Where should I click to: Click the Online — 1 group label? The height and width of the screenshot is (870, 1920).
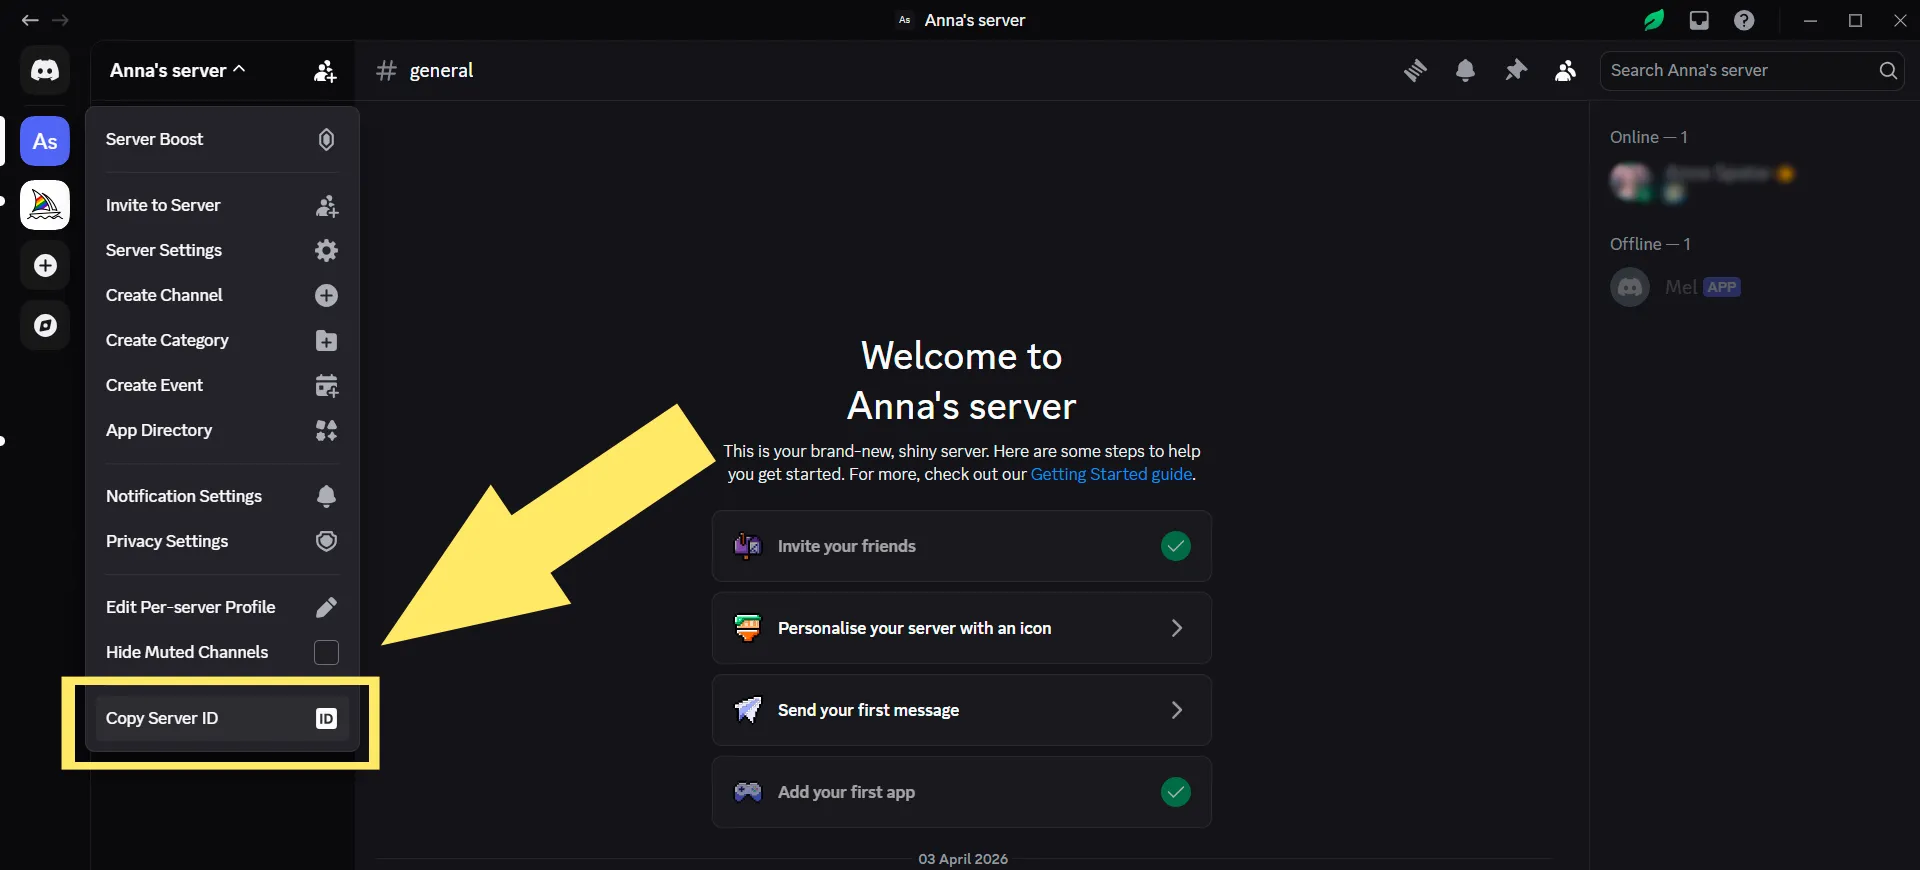(x=1648, y=137)
